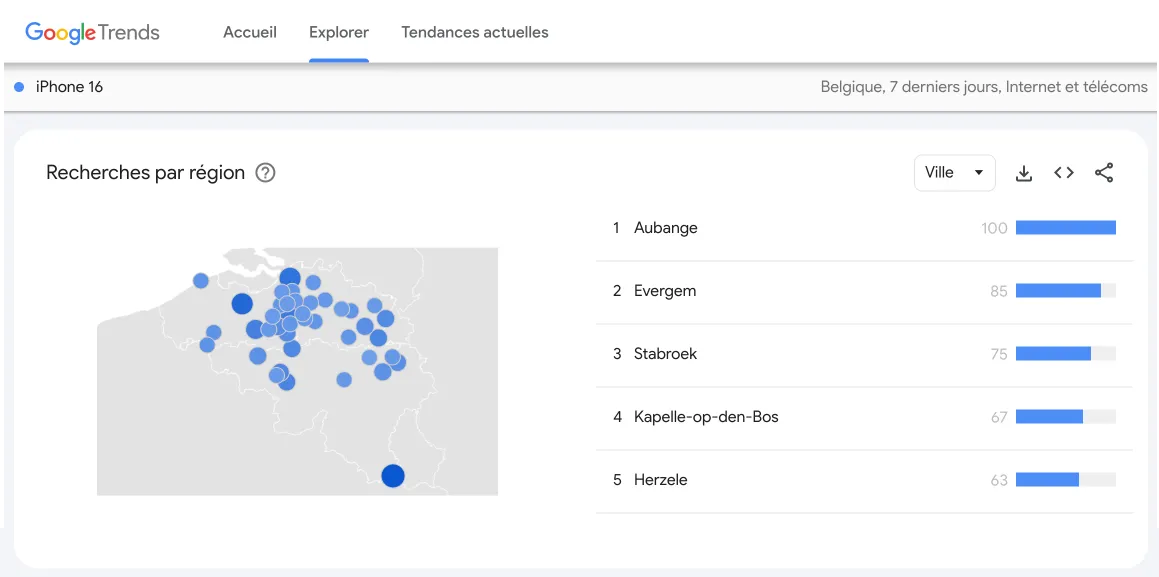Click the rank number 1 beside Aubange
This screenshot has height=577, width=1159.
(x=616, y=228)
